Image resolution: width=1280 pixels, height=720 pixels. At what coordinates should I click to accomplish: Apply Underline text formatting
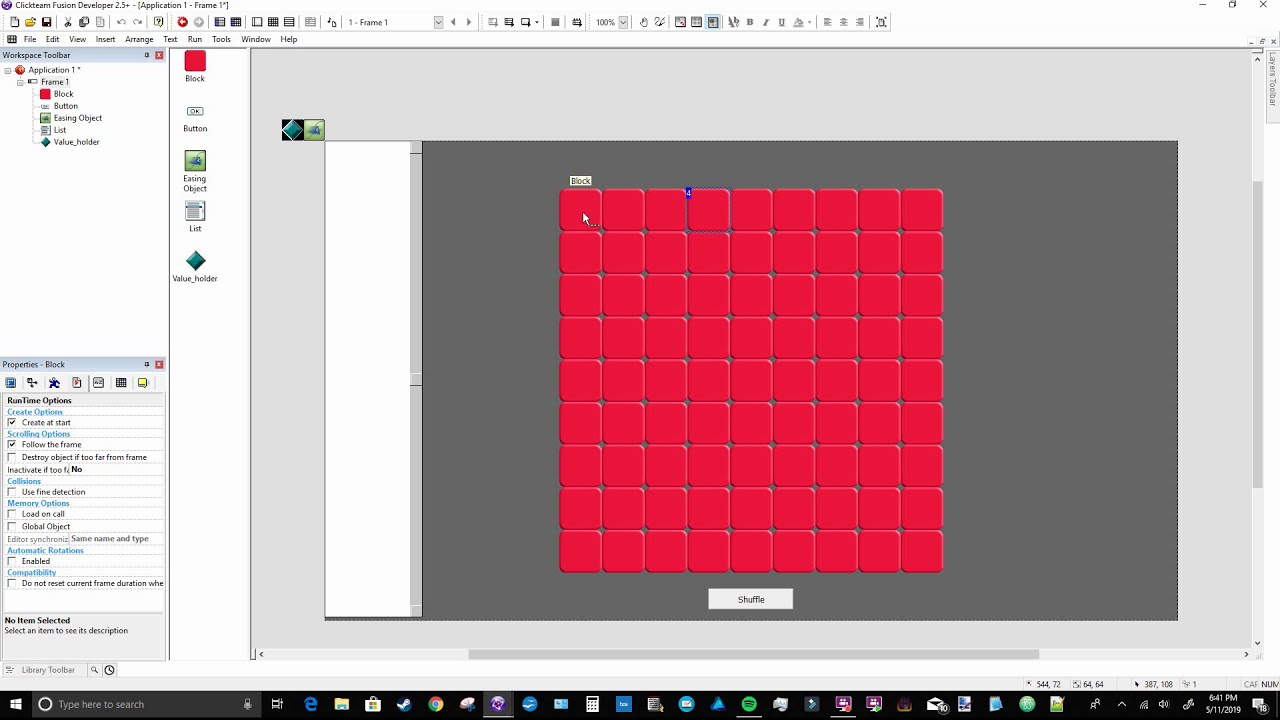781,22
